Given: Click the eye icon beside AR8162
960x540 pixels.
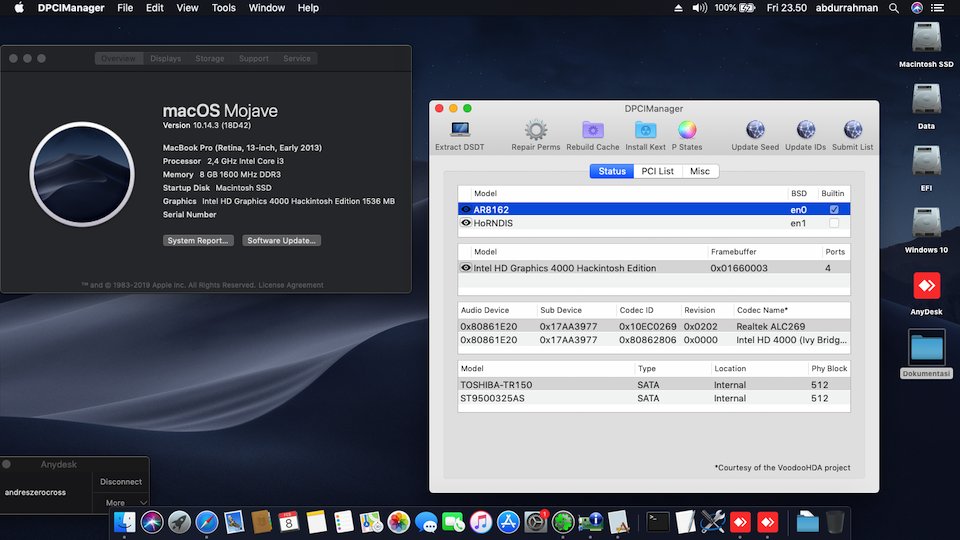Looking at the screenshot, I should pyautogui.click(x=466, y=209).
